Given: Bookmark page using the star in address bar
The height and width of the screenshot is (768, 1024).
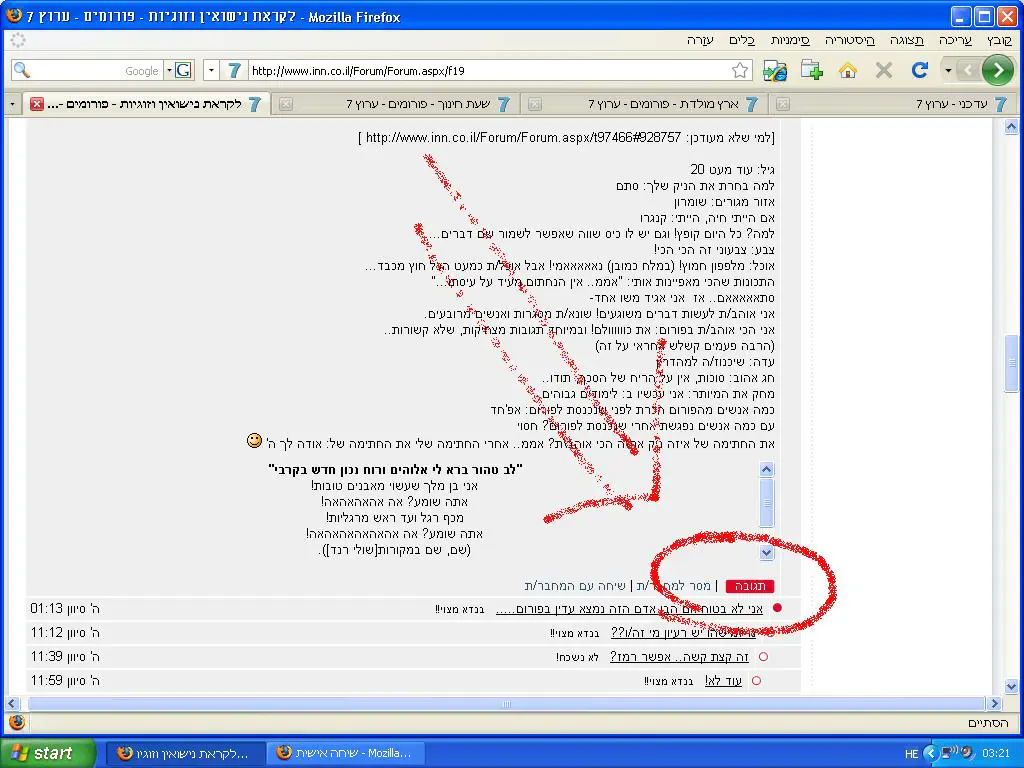Looking at the screenshot, I should coord(740,70).
